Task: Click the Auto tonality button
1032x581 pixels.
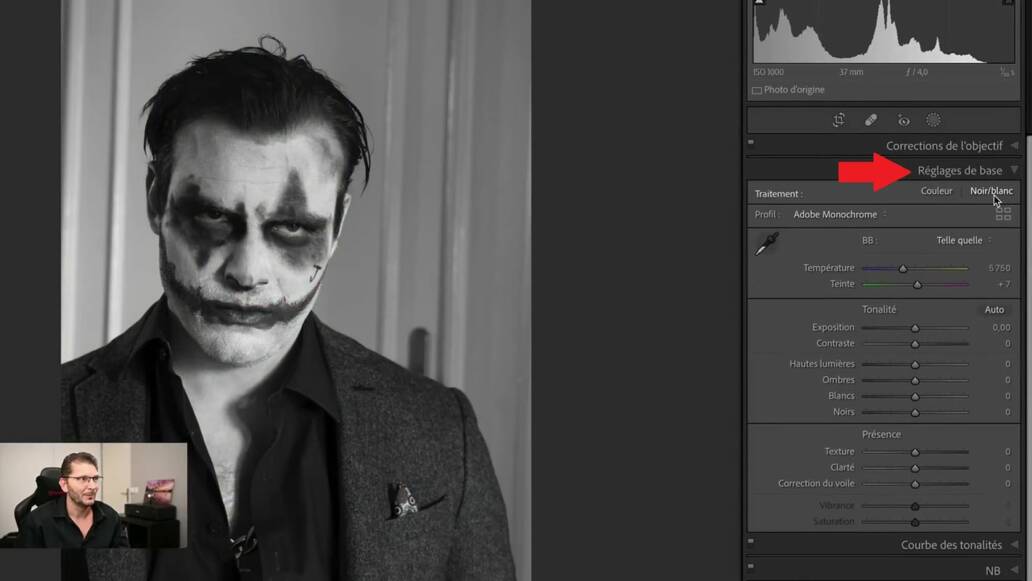Action: 993,310
